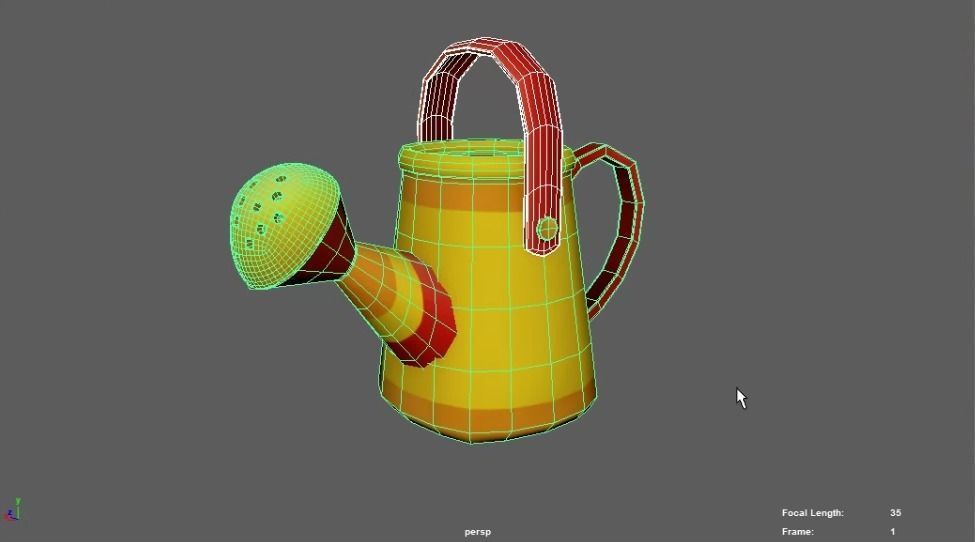975x542 pixels.
Task: Click the focal length value '35'
Action: 895,513
